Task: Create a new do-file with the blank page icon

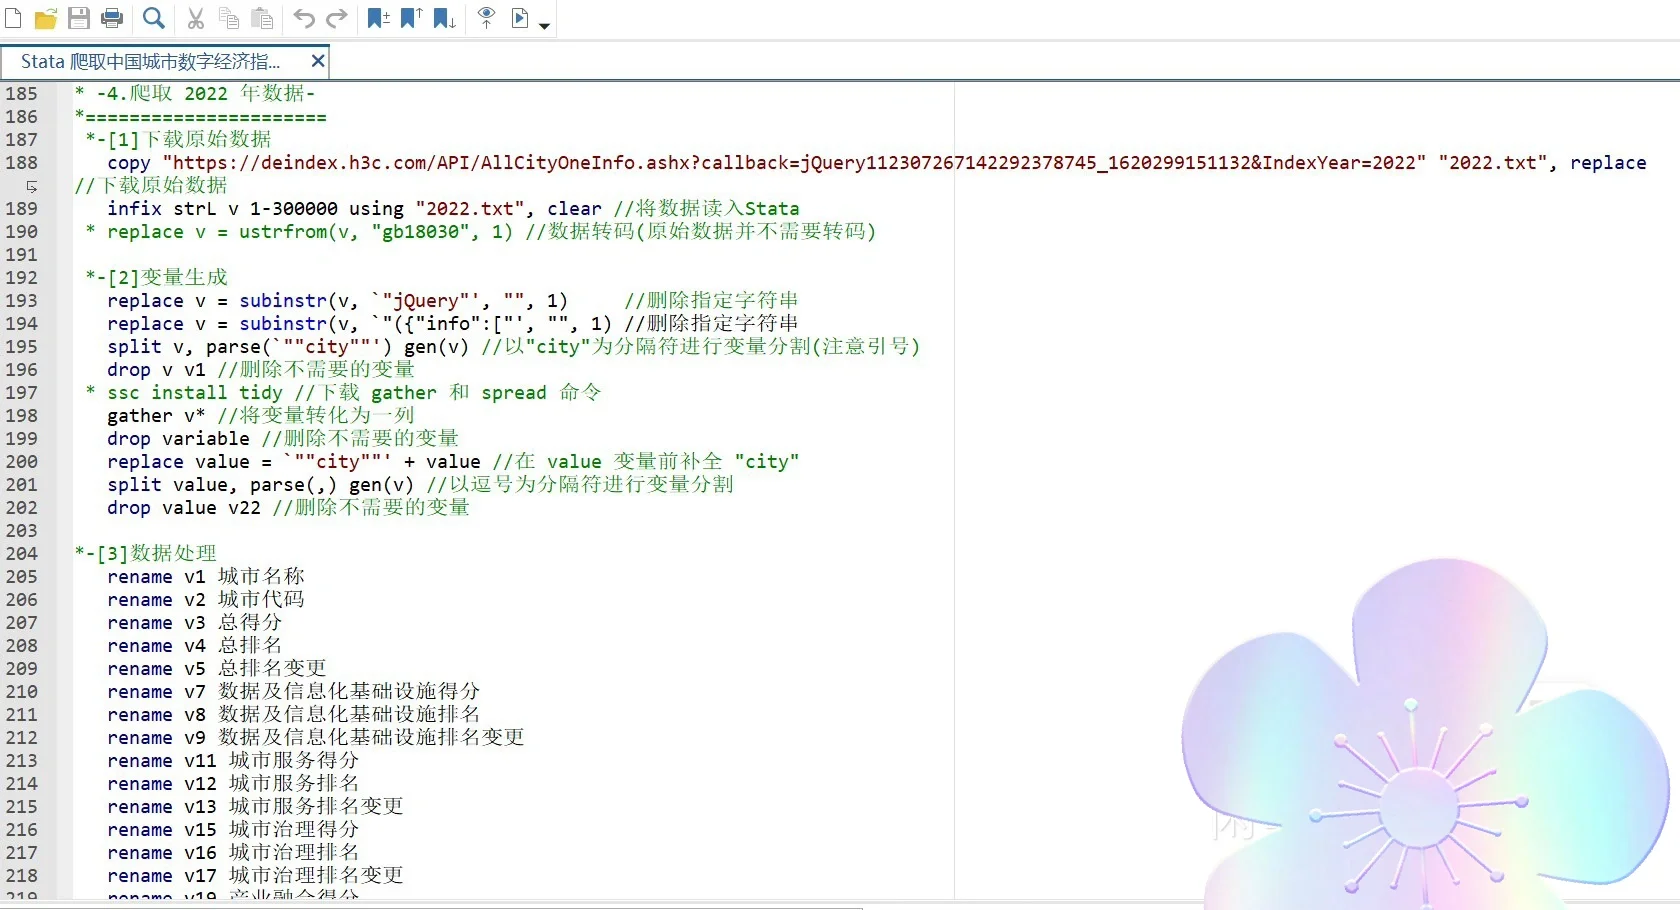Action: coord(13,18)
